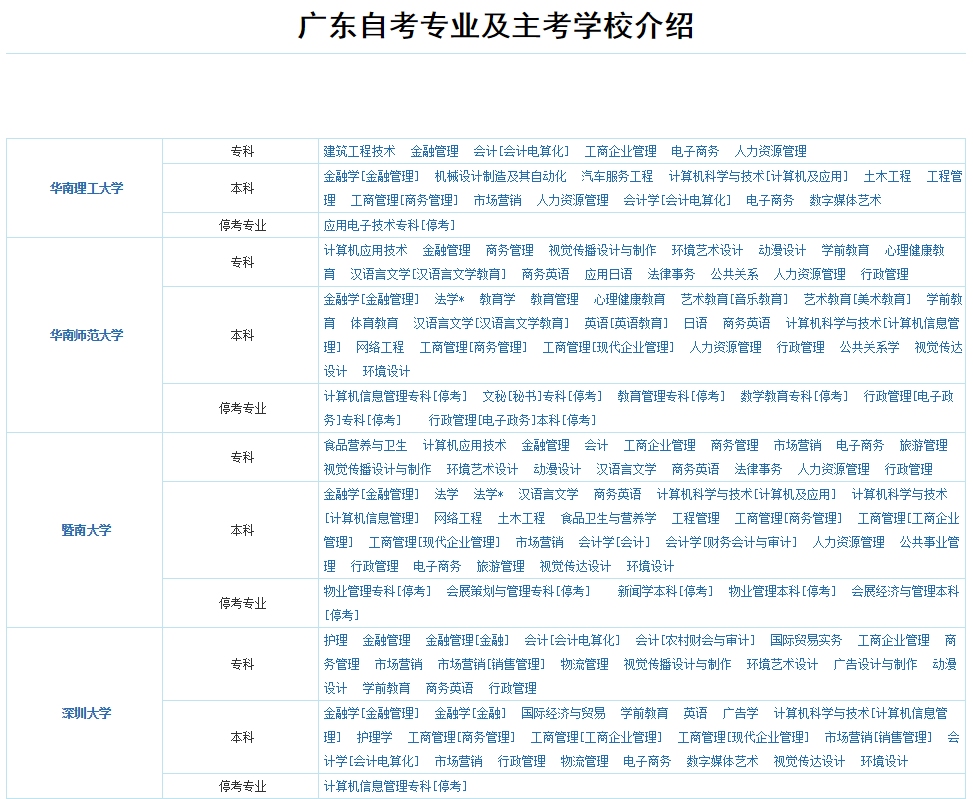
Task: Click the 体育教育 major link
Action: (x=374, y=323)
